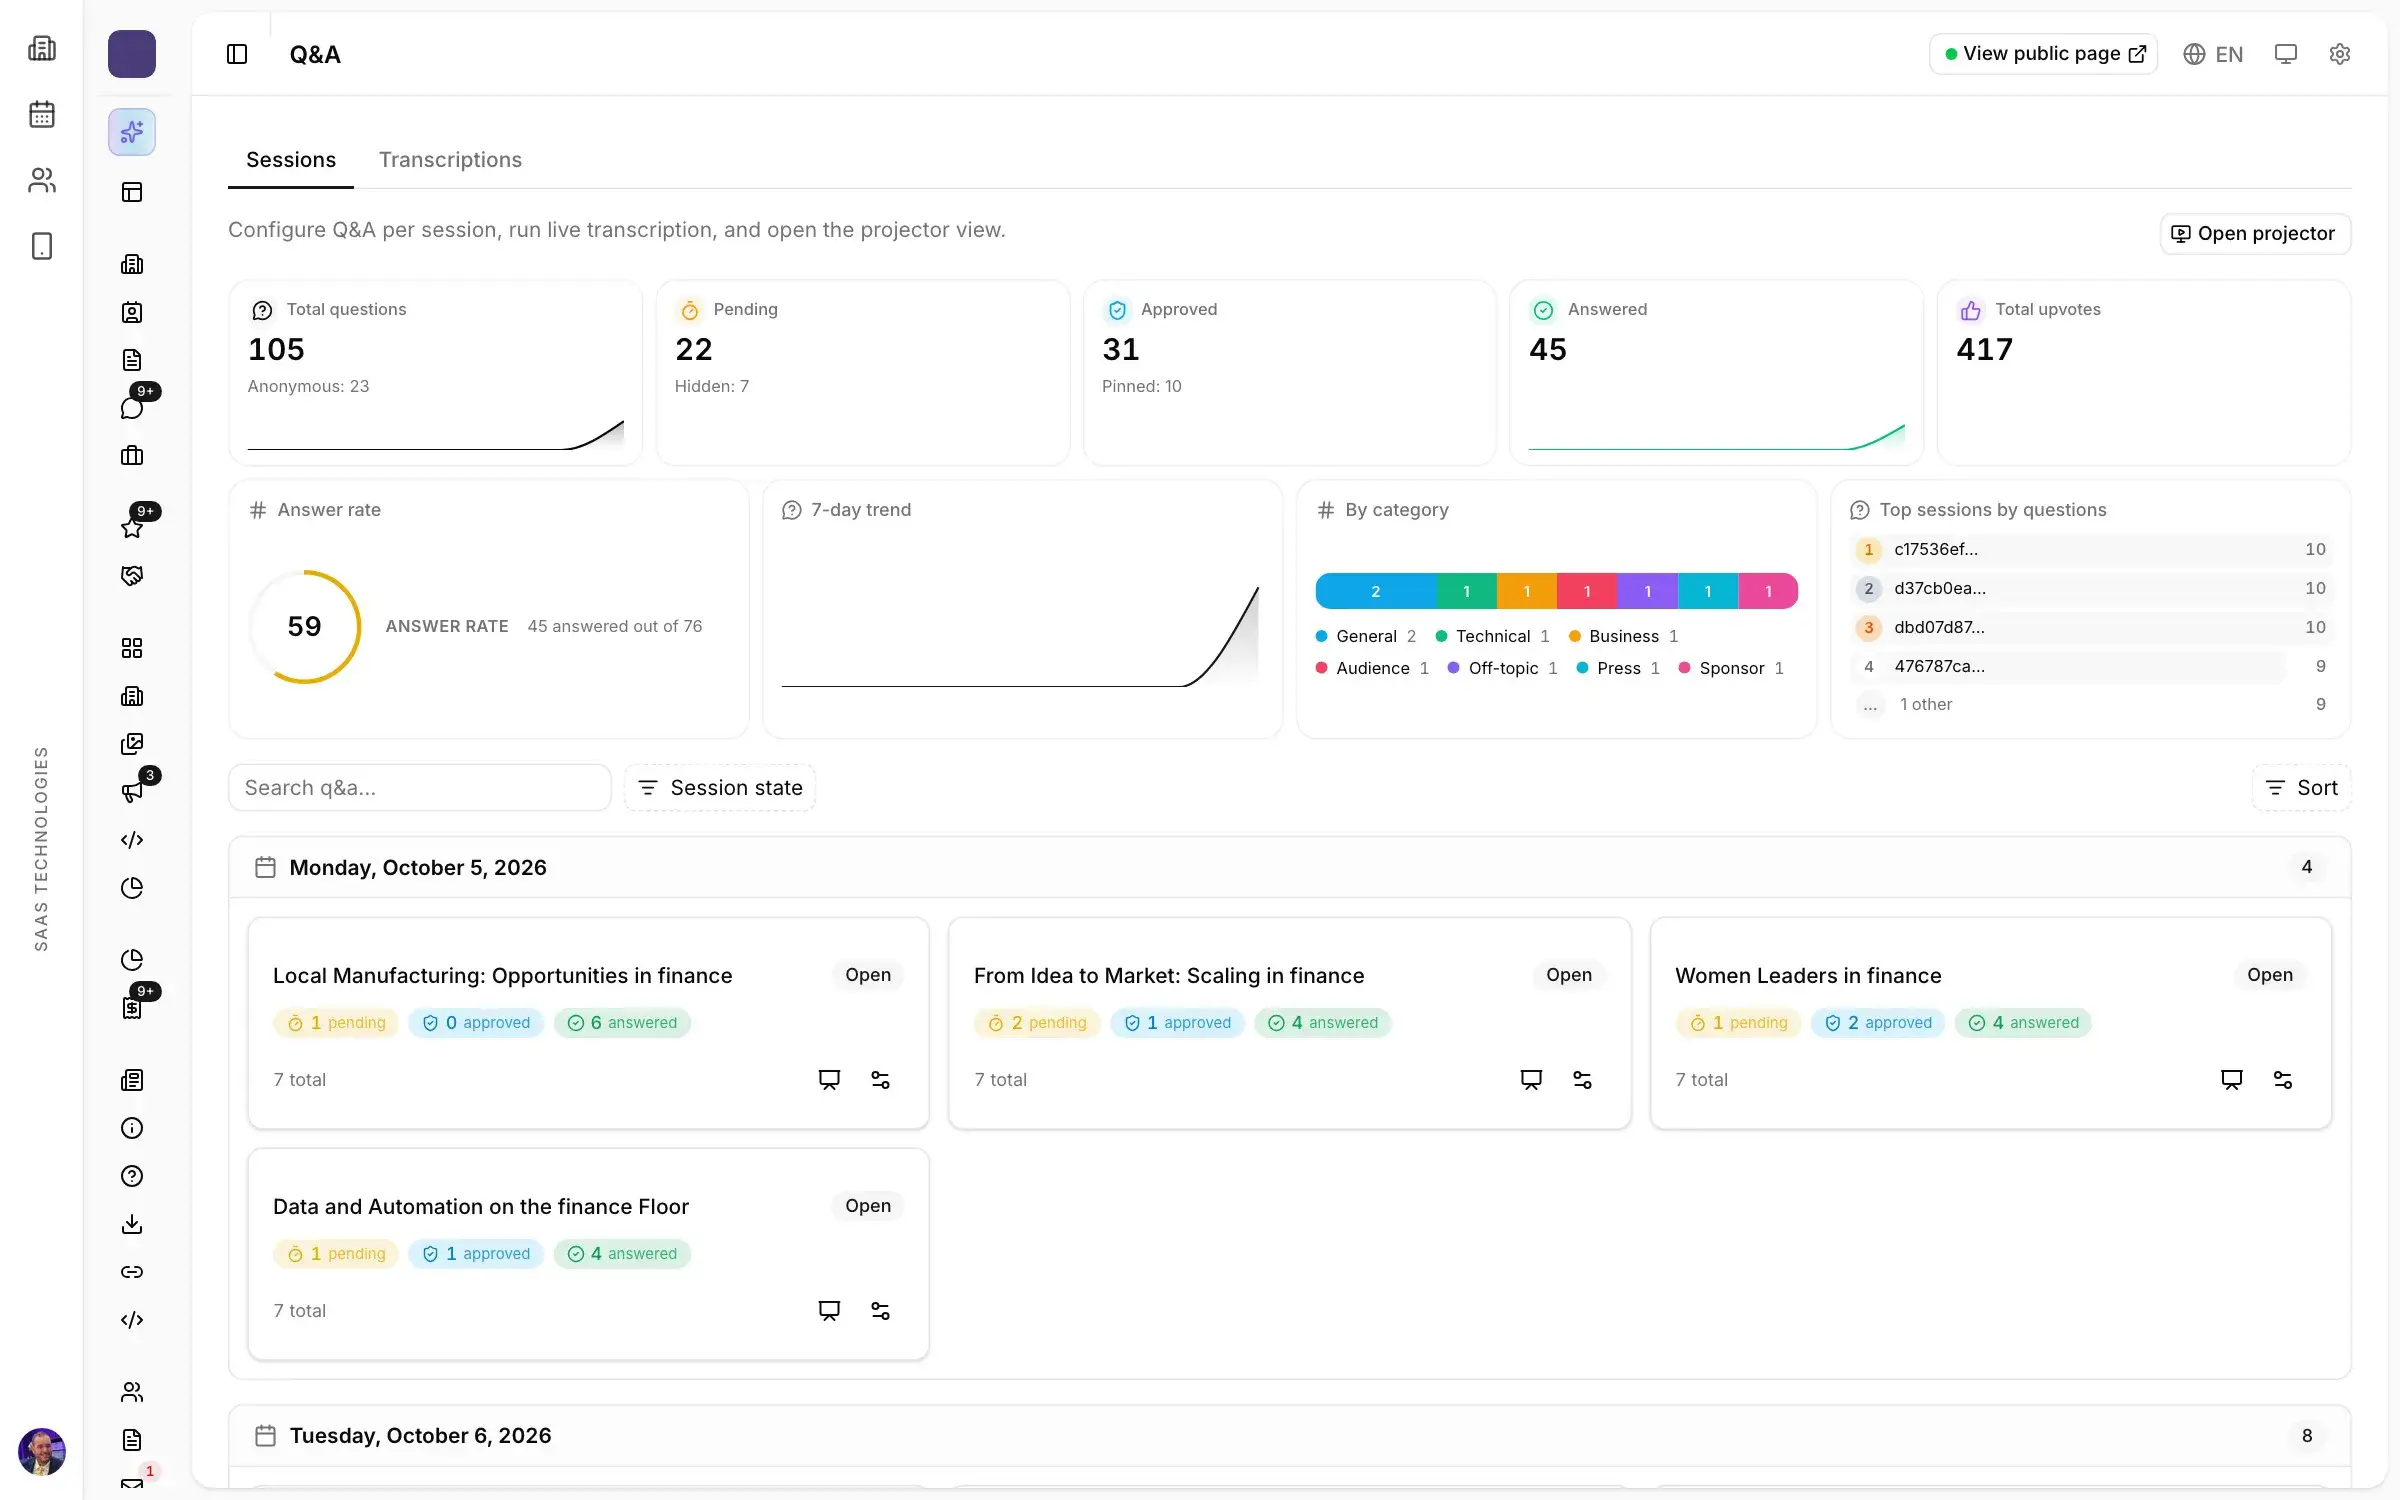Viewport: 2400px width, 1500px height.
Task: Select the sparkles icon in the sidebar
Action: click(132, 132)
